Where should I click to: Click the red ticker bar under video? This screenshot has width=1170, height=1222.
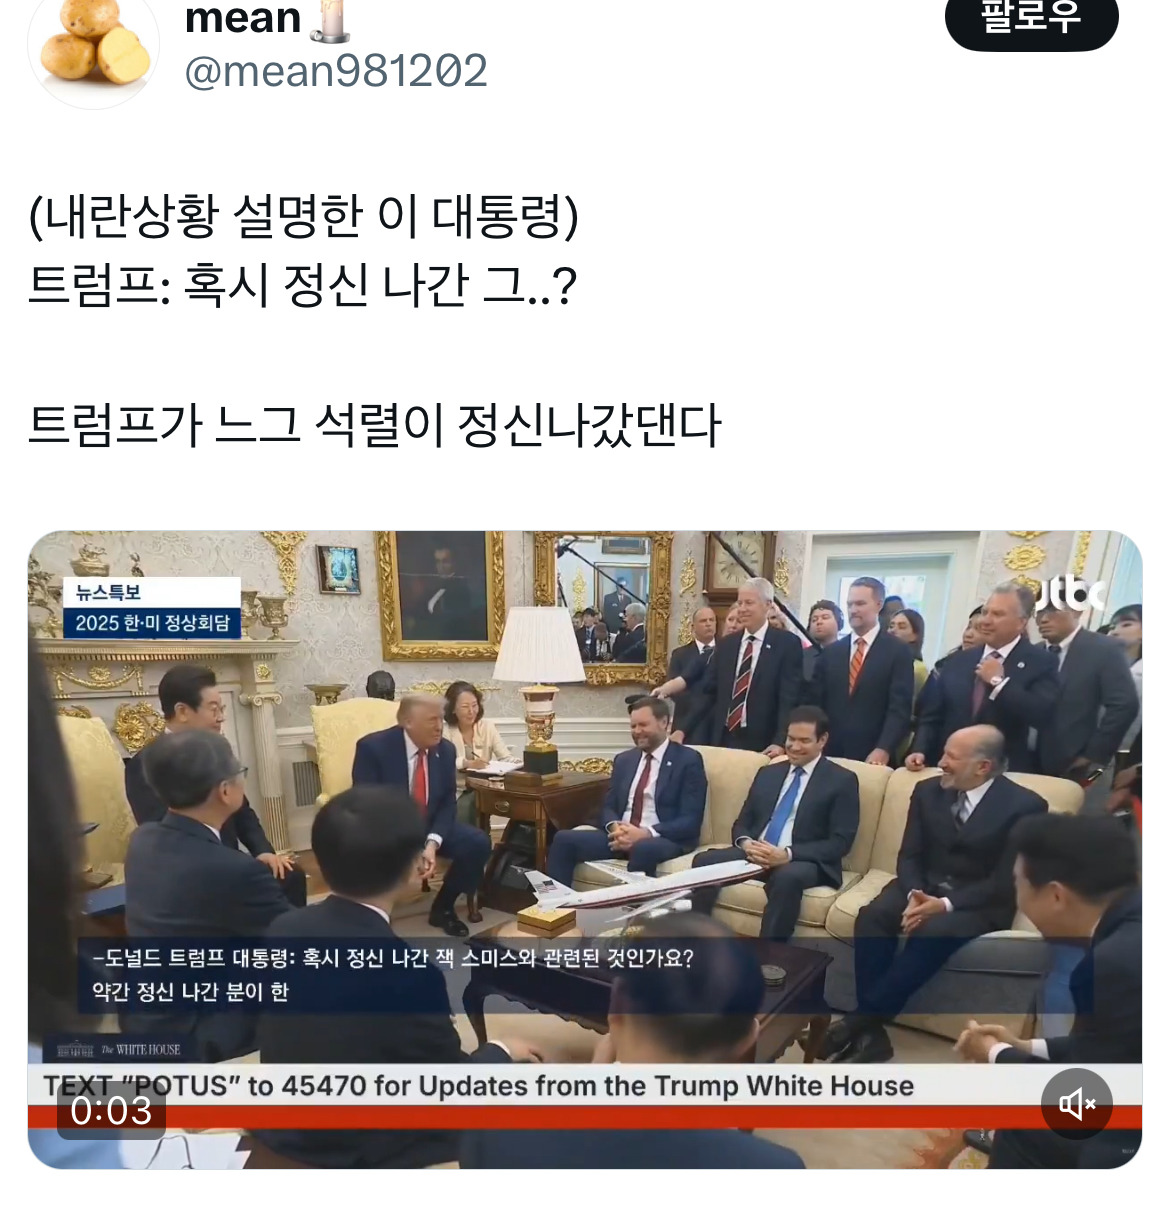point(585,1117)
